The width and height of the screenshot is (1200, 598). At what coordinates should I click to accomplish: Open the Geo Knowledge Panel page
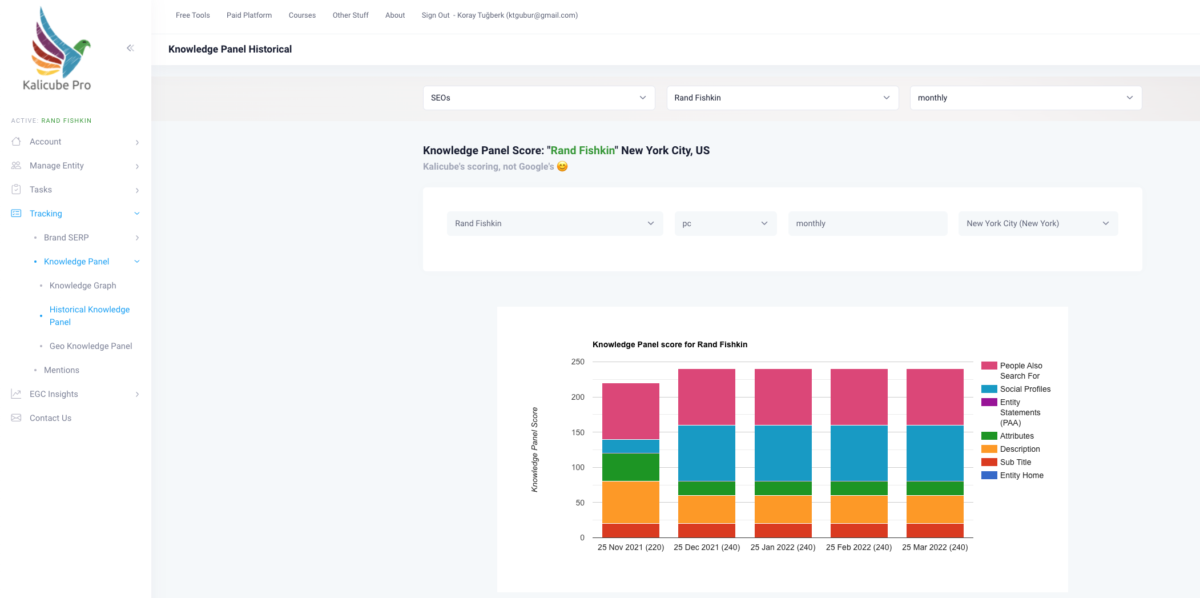[91, 346]
